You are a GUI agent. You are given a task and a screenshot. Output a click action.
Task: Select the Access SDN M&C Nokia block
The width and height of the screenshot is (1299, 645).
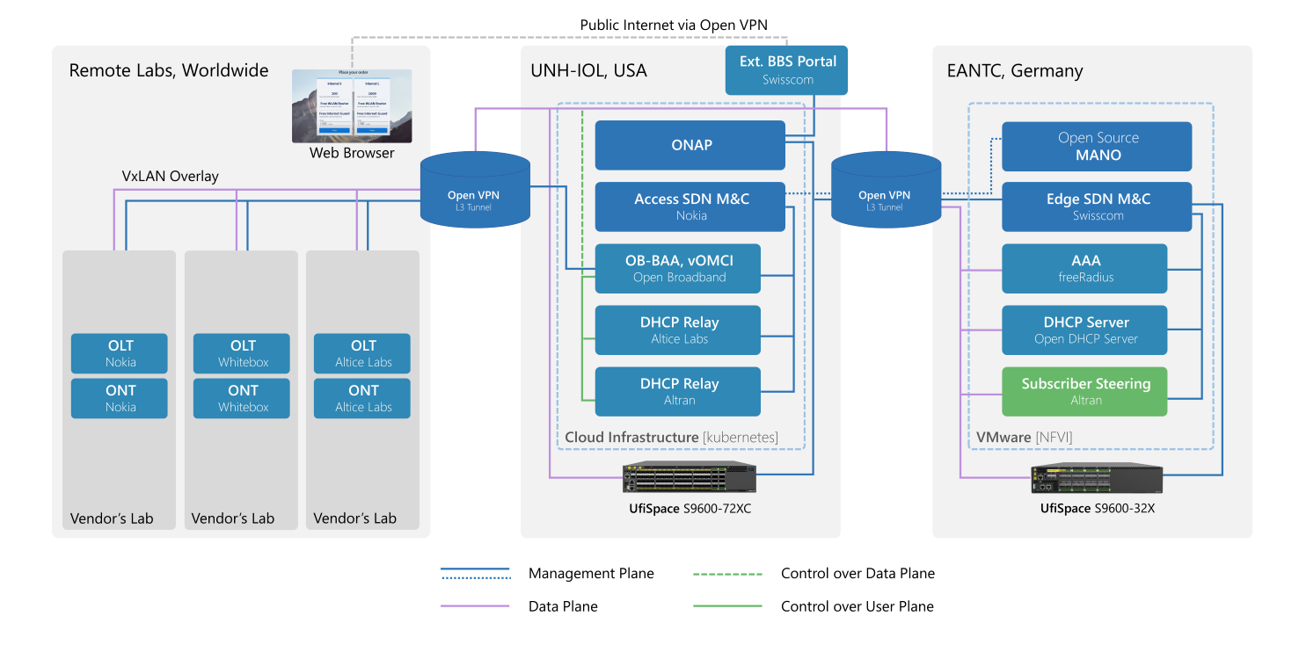[x=691, y=206]
